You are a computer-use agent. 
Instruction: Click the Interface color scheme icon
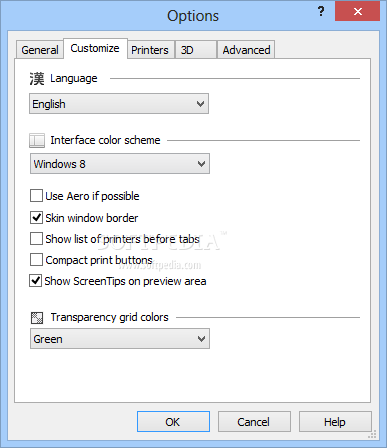pos(37,140)
